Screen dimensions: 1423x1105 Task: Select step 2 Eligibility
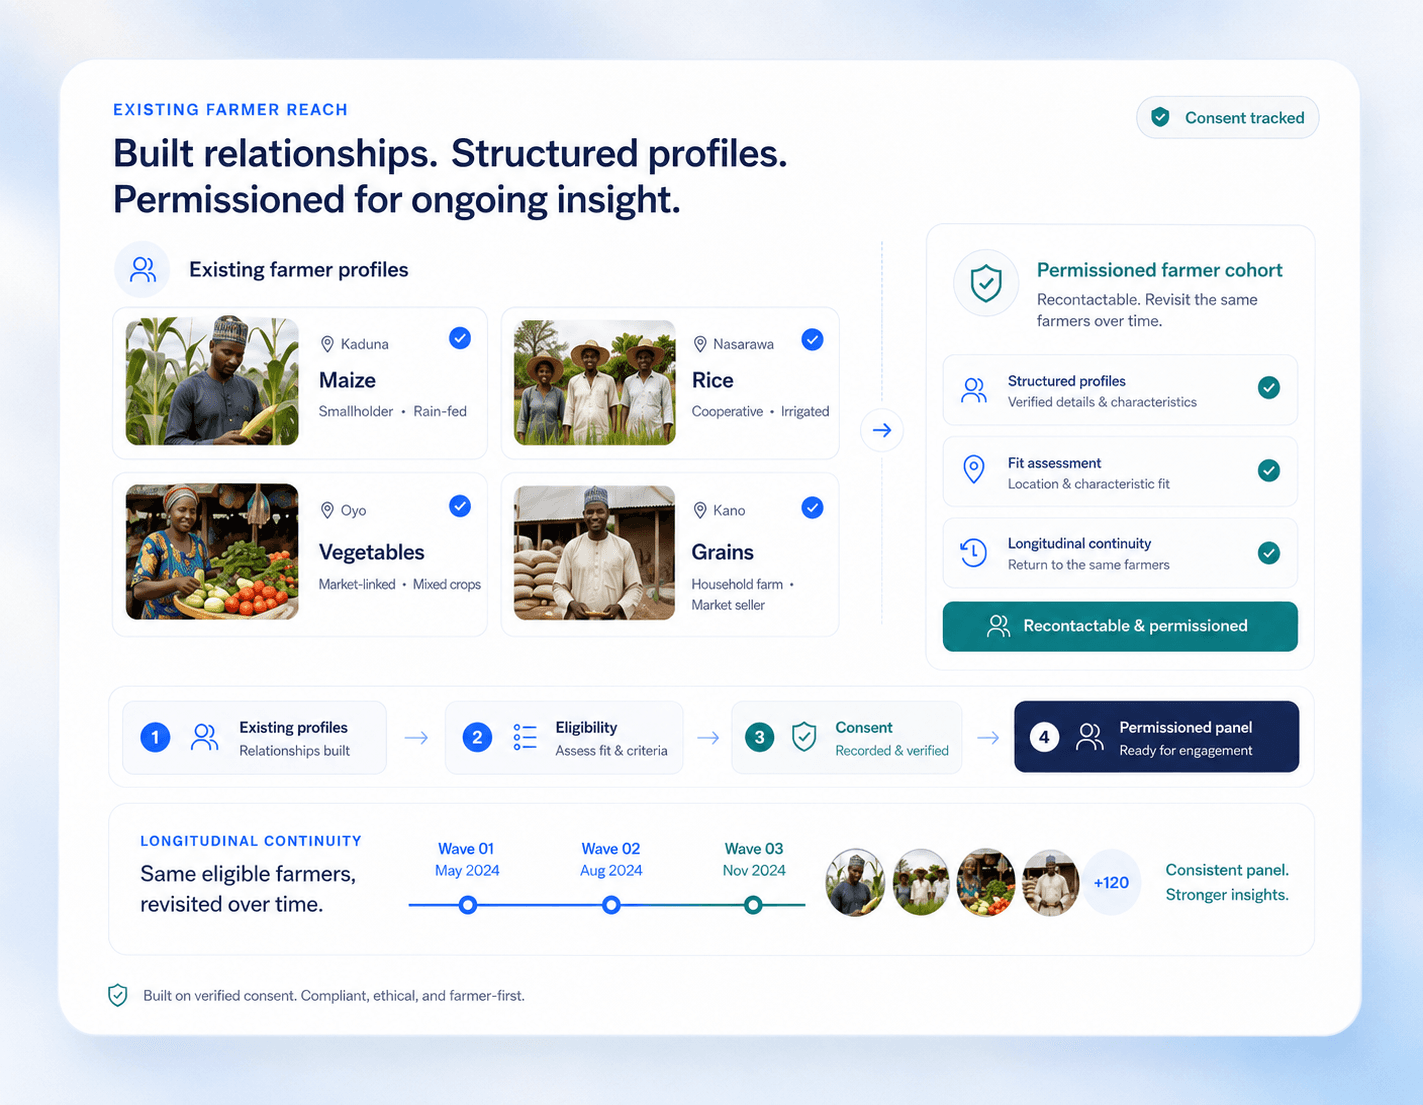click(x=564, y=738)
